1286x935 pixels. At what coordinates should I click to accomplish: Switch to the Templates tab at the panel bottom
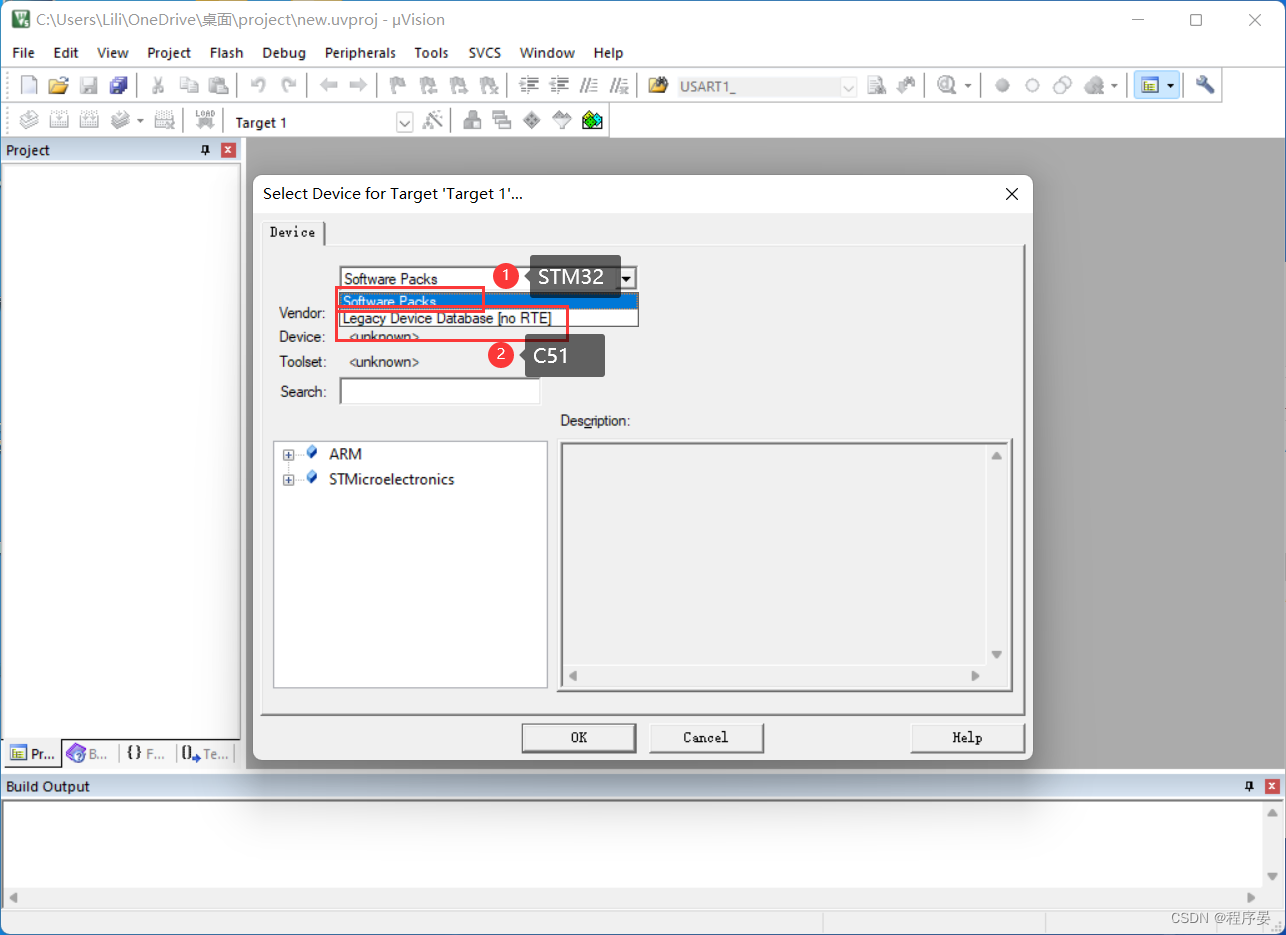tap(206, 753)
